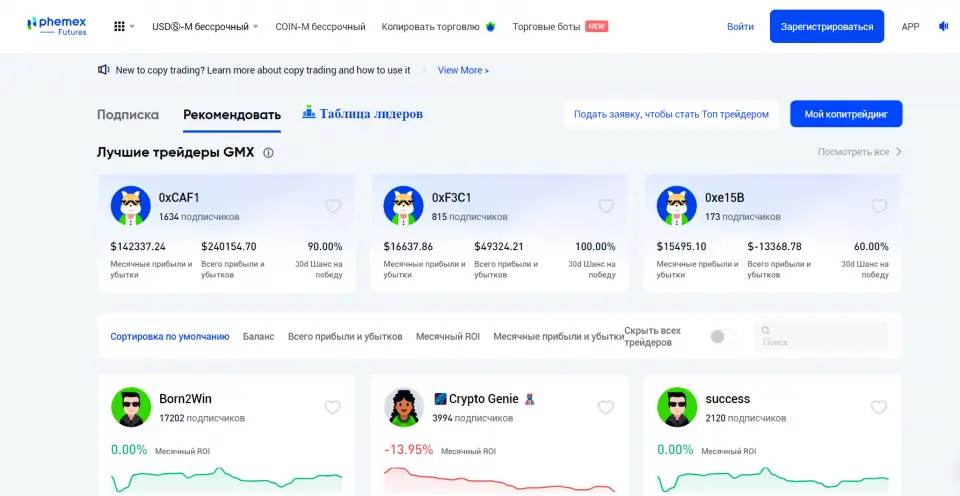Favorite the success trader with the heart
Screen dimensions: 960x496
point(879,407)
